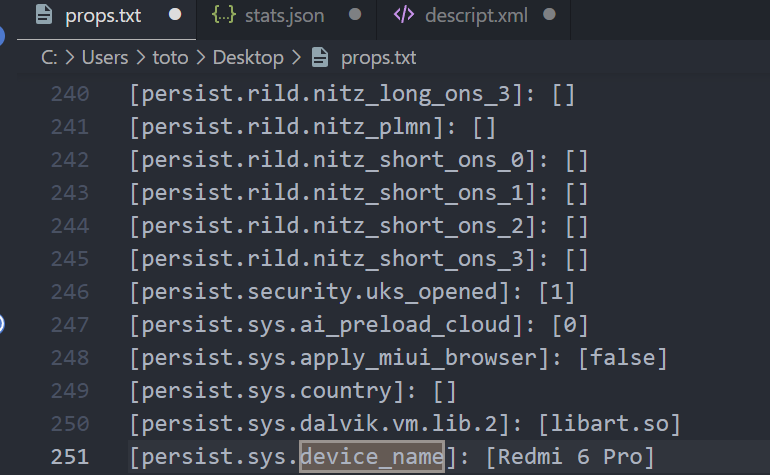770x475 pixels.
Task: Click line number 240 in the gutter
Action: [x=70, y=94]
